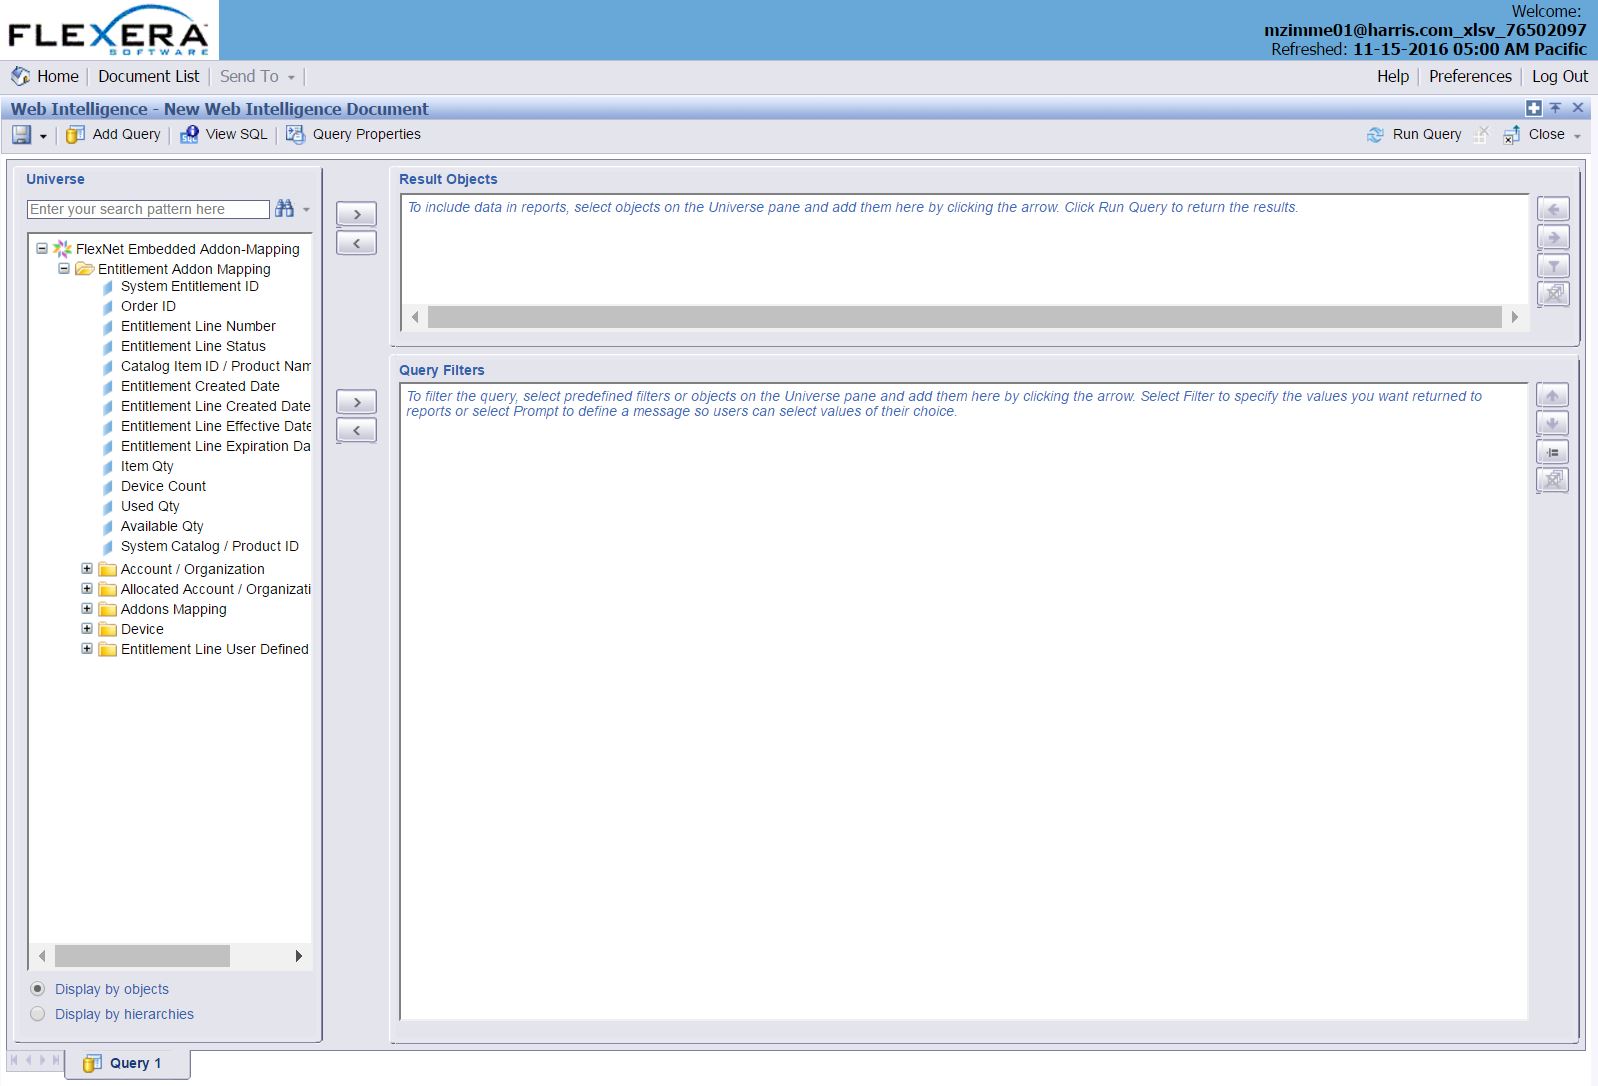Click the Home icon in navigation bar
1598x1086 pixels.
coord(20,76)
